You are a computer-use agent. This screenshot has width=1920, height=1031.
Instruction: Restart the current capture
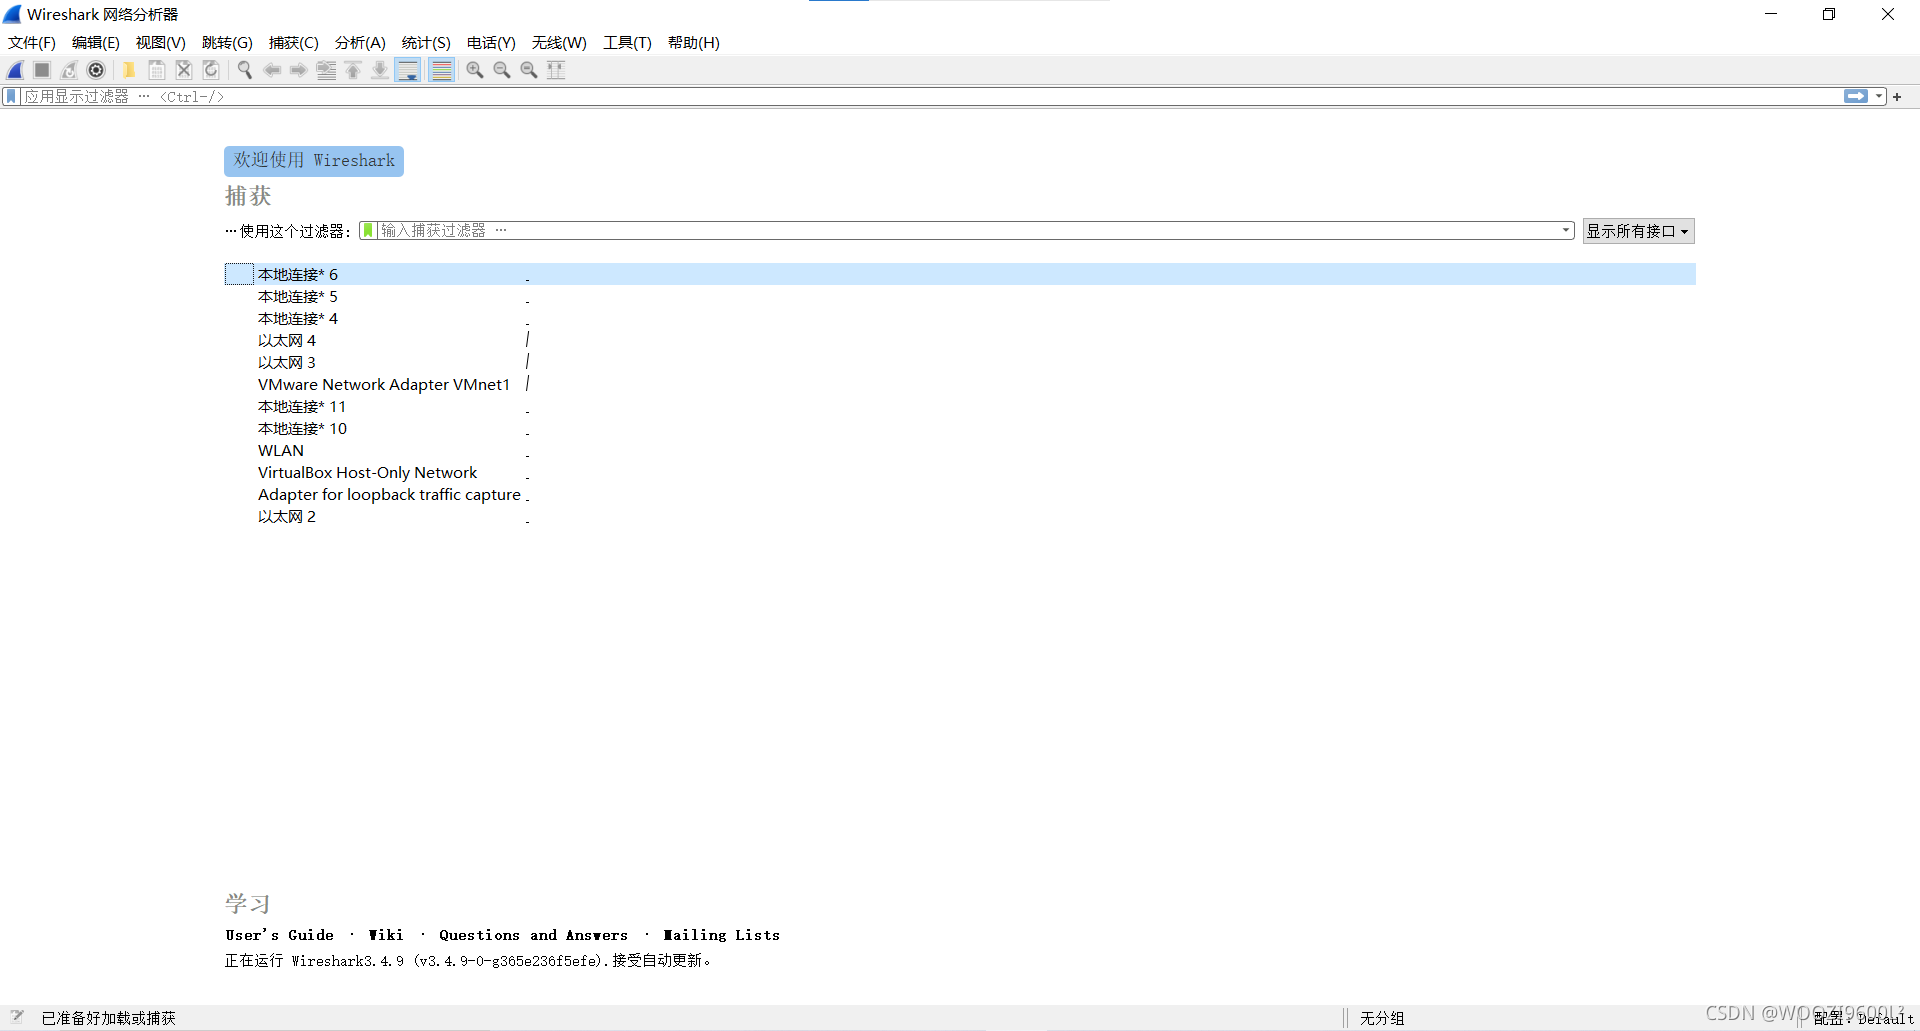pos(69,70)
